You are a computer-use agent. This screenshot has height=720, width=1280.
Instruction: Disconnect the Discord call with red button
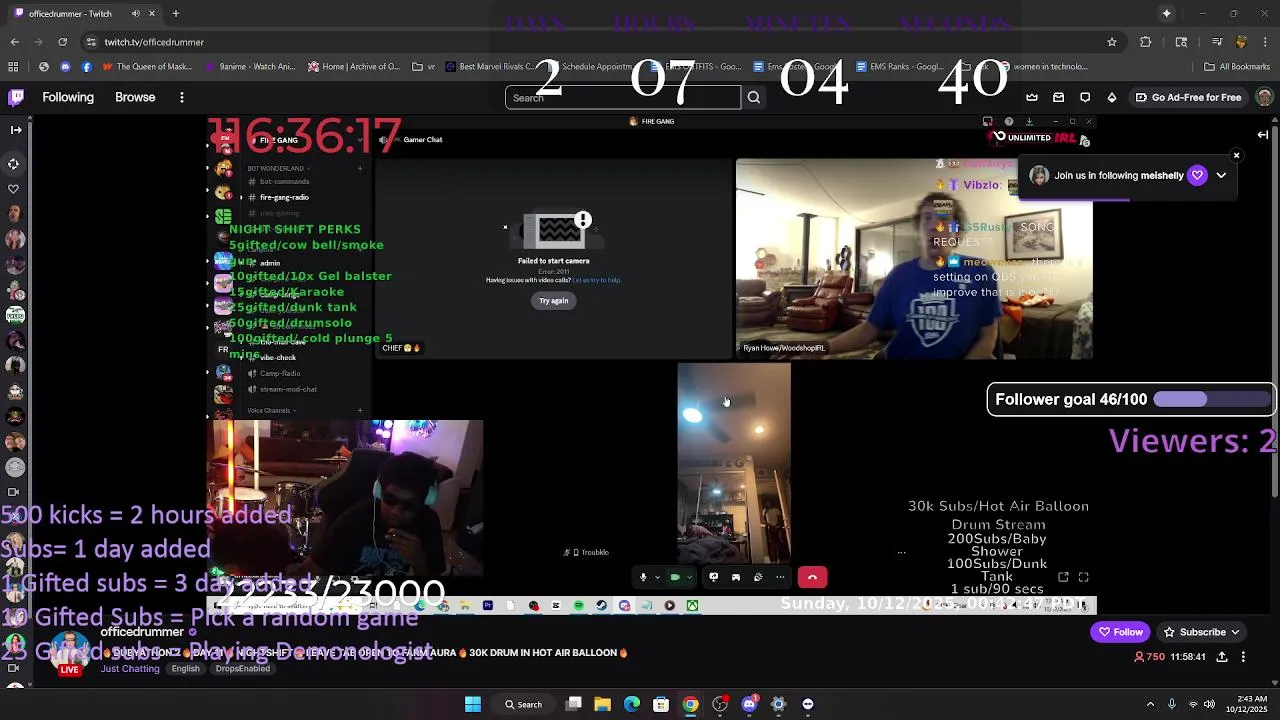[812, 577]
